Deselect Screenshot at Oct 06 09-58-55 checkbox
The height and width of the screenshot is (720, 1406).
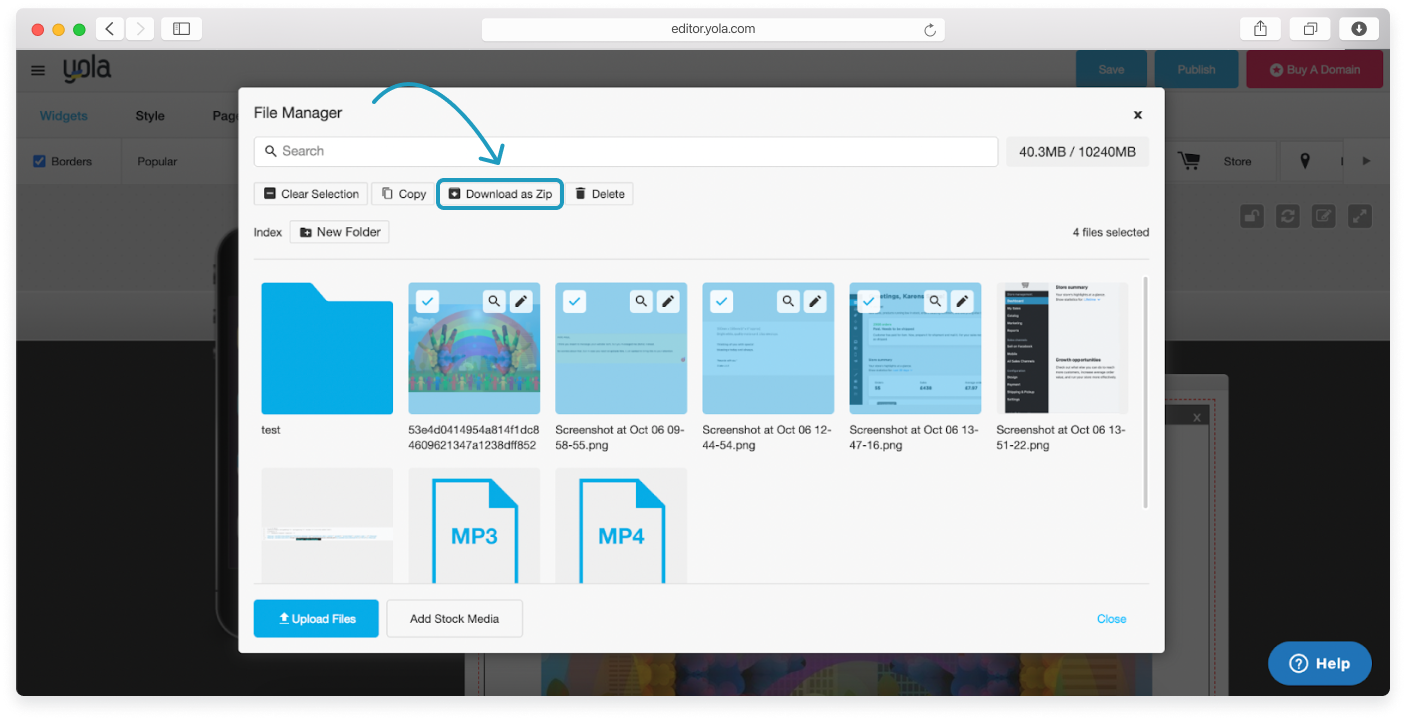(x=574, y=301)
